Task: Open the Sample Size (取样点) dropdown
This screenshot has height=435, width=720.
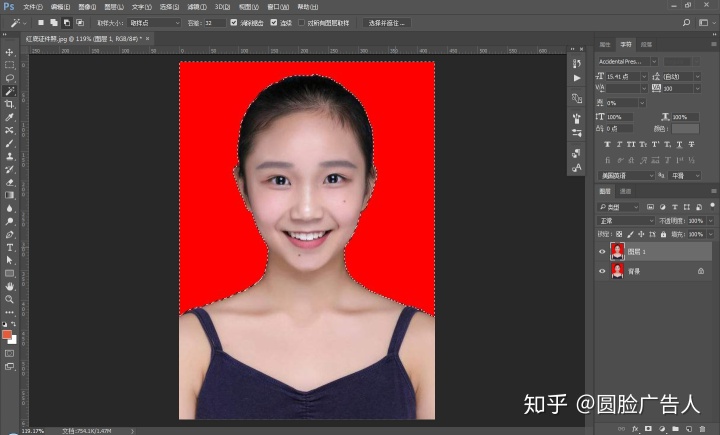Action: (x=154, y=23)
